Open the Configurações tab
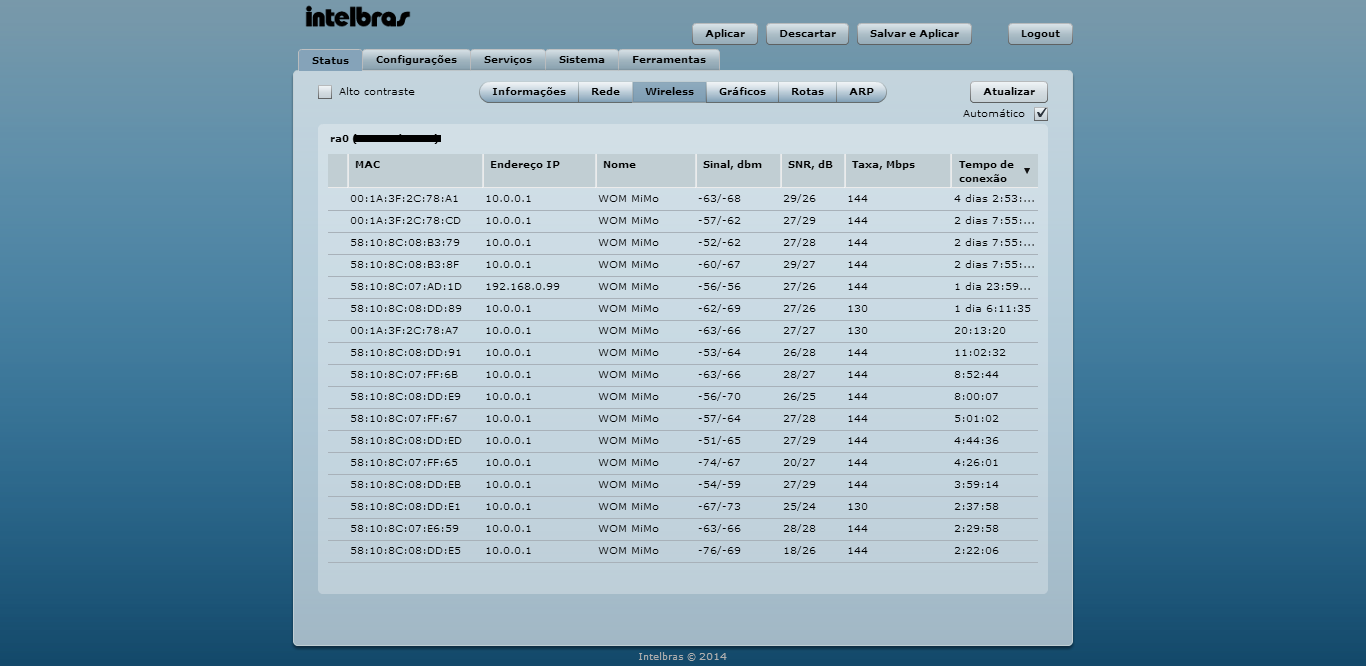 [416, 60]
